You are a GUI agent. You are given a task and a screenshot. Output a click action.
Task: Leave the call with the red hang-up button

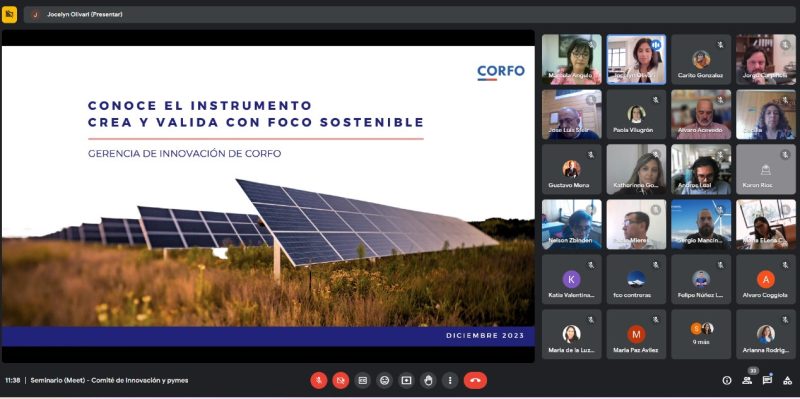(476, 380)
